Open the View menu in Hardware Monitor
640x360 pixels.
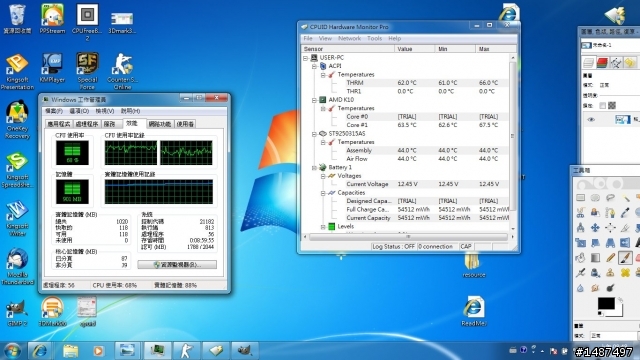click(325, 38)
